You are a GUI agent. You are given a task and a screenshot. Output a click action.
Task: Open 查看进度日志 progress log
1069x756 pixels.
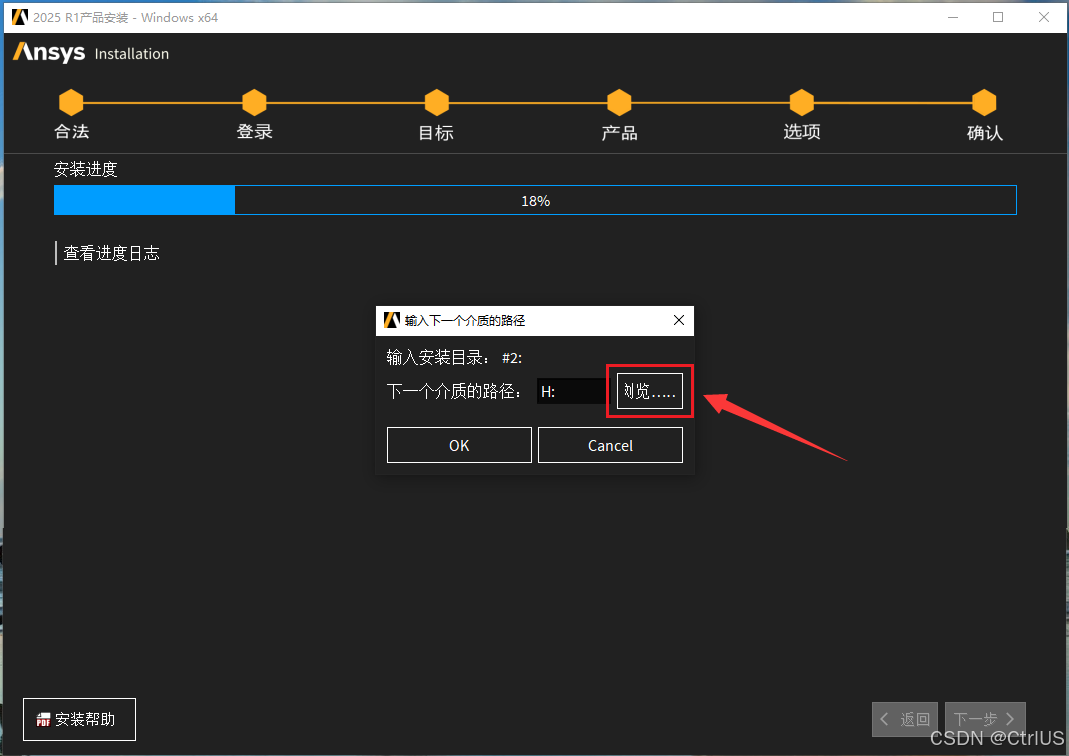tap(111, 254)
